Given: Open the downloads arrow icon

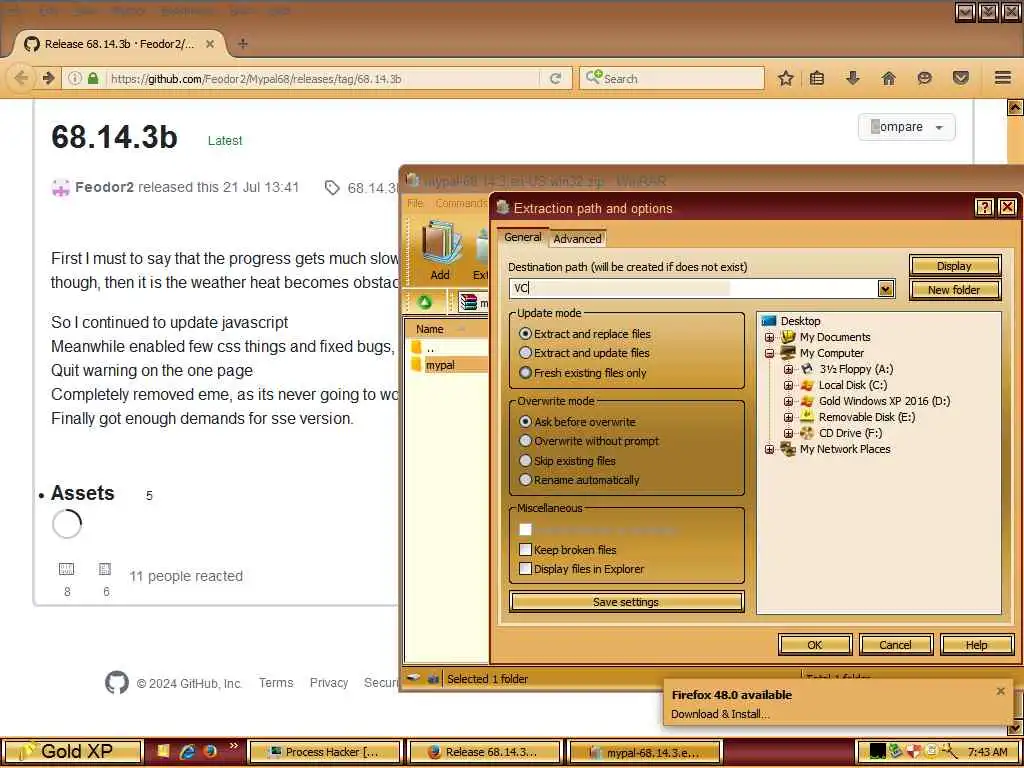Looking at the screenshot, I should pyautogui.click(x=852, y=78).
